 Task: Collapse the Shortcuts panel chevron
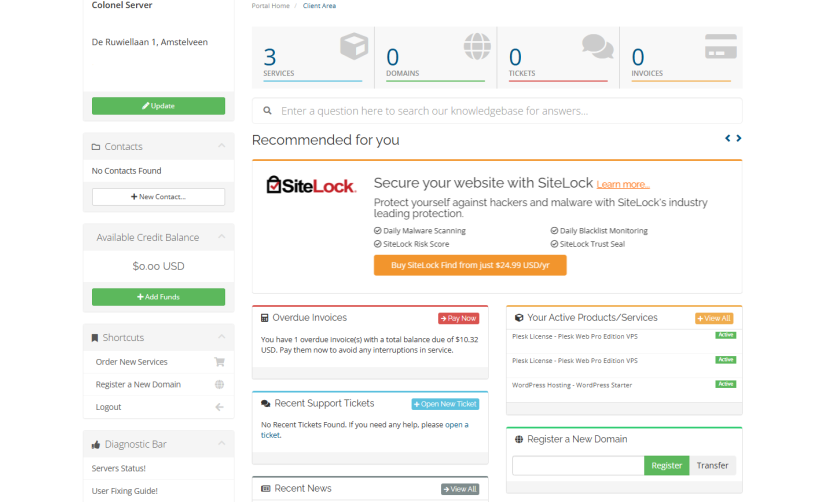click(221, 337)
